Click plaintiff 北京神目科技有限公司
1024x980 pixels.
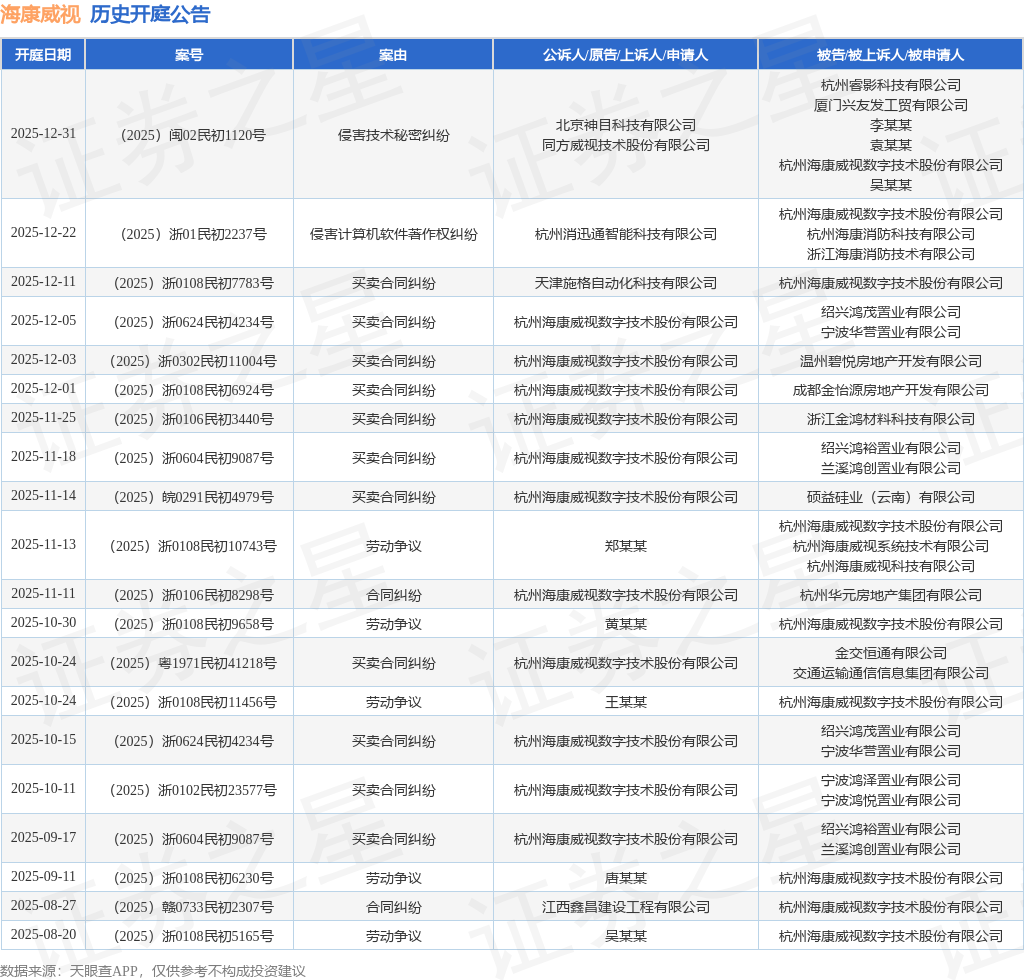[x=626, y=125]
